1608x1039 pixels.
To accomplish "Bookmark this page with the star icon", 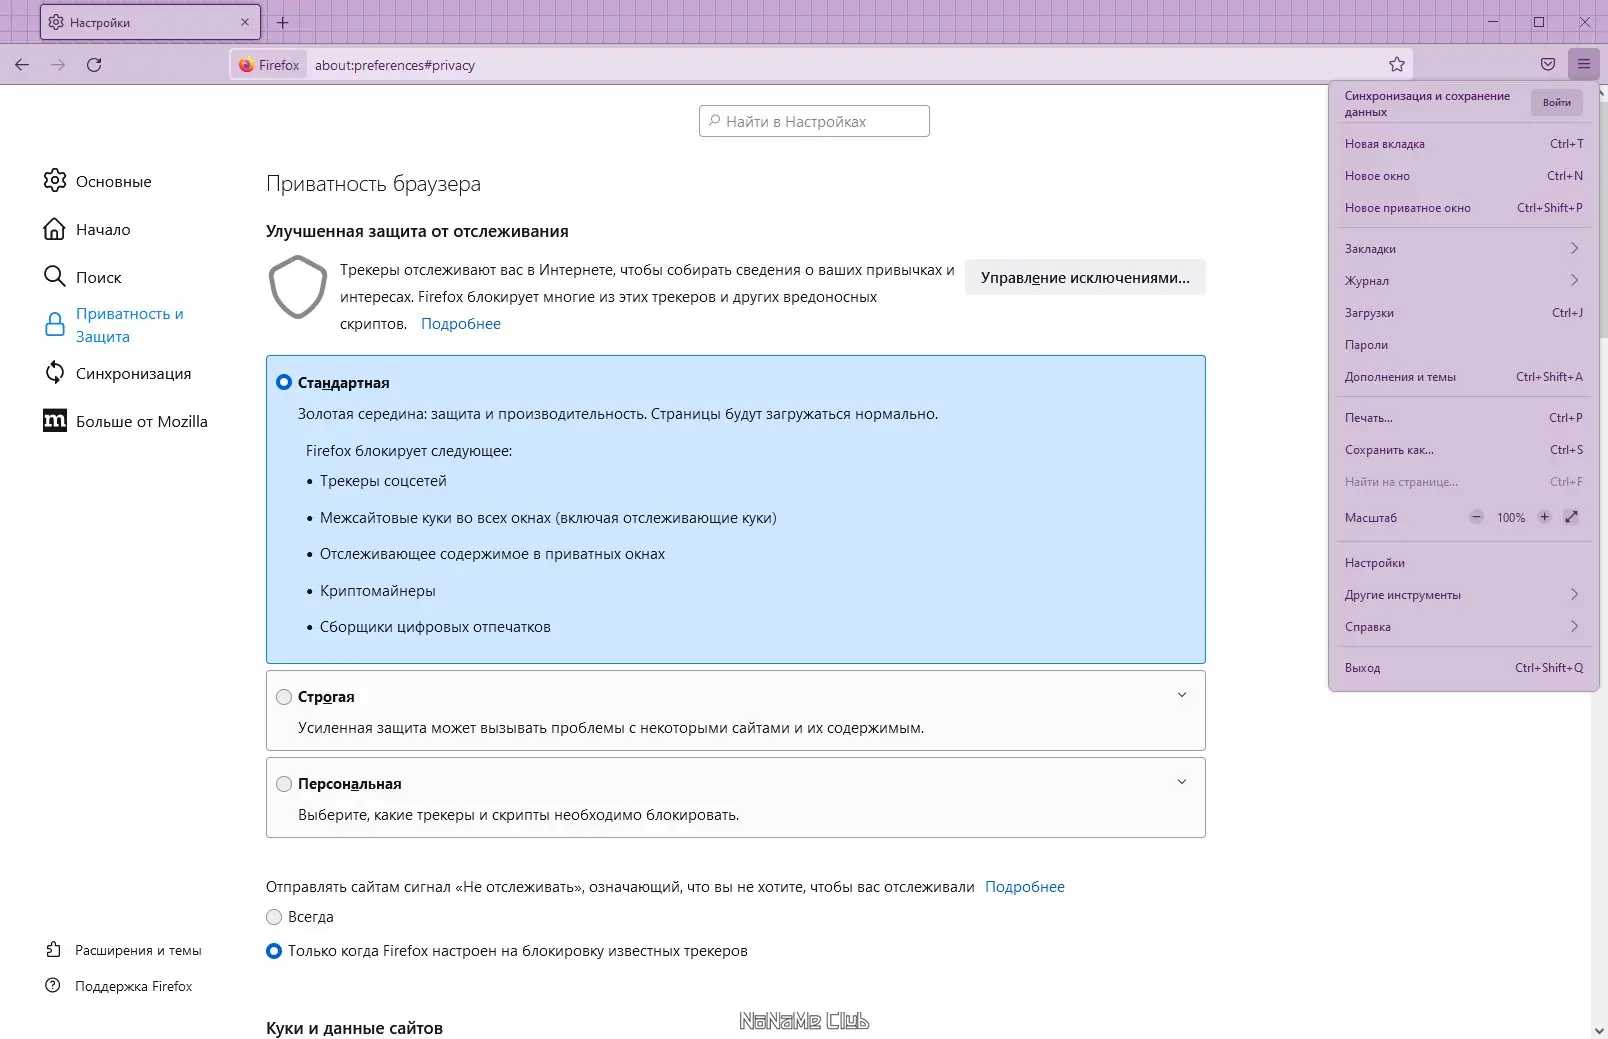I will (1397, 65).
